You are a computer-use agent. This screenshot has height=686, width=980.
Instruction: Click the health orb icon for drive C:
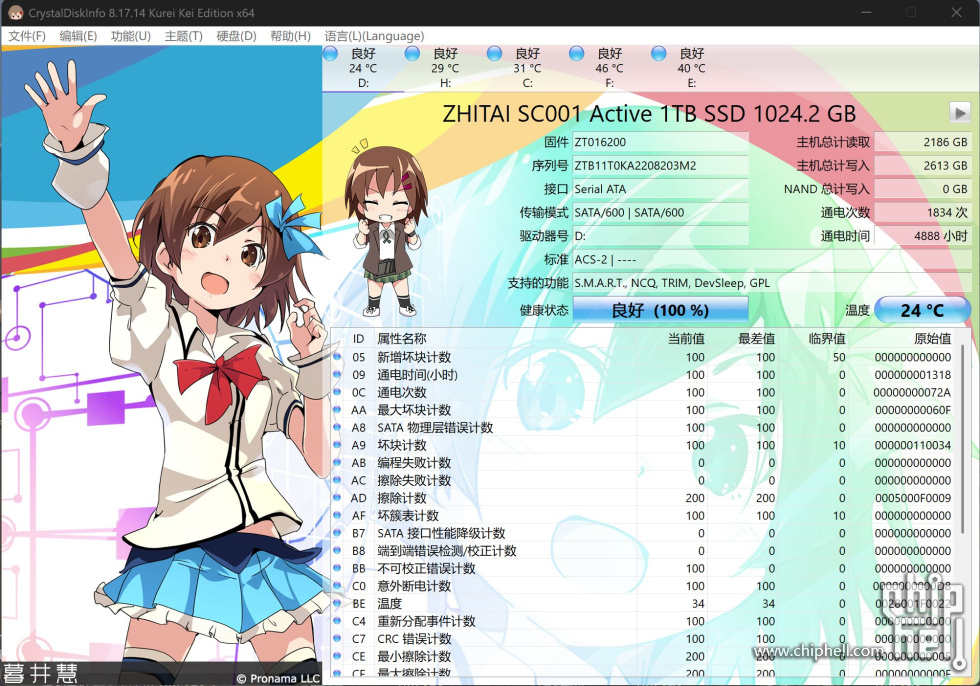click(492, 52)
